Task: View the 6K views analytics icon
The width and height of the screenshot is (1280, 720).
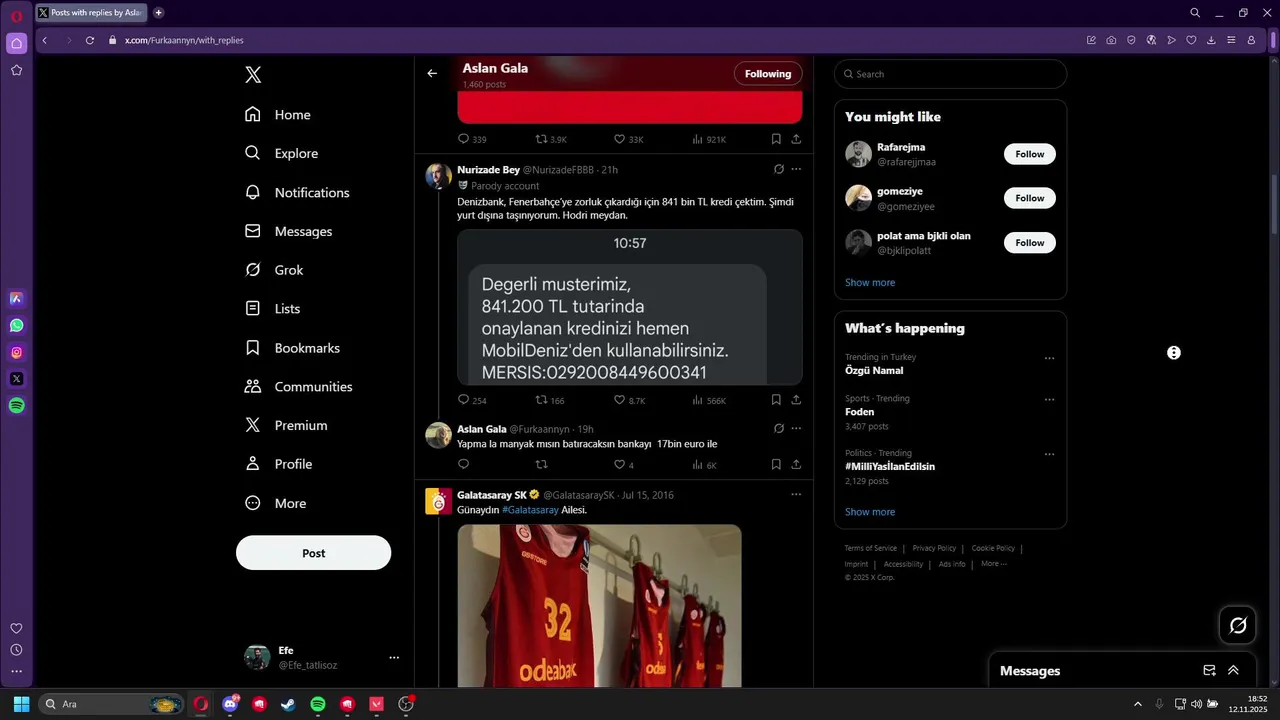Action: [704, 465]
